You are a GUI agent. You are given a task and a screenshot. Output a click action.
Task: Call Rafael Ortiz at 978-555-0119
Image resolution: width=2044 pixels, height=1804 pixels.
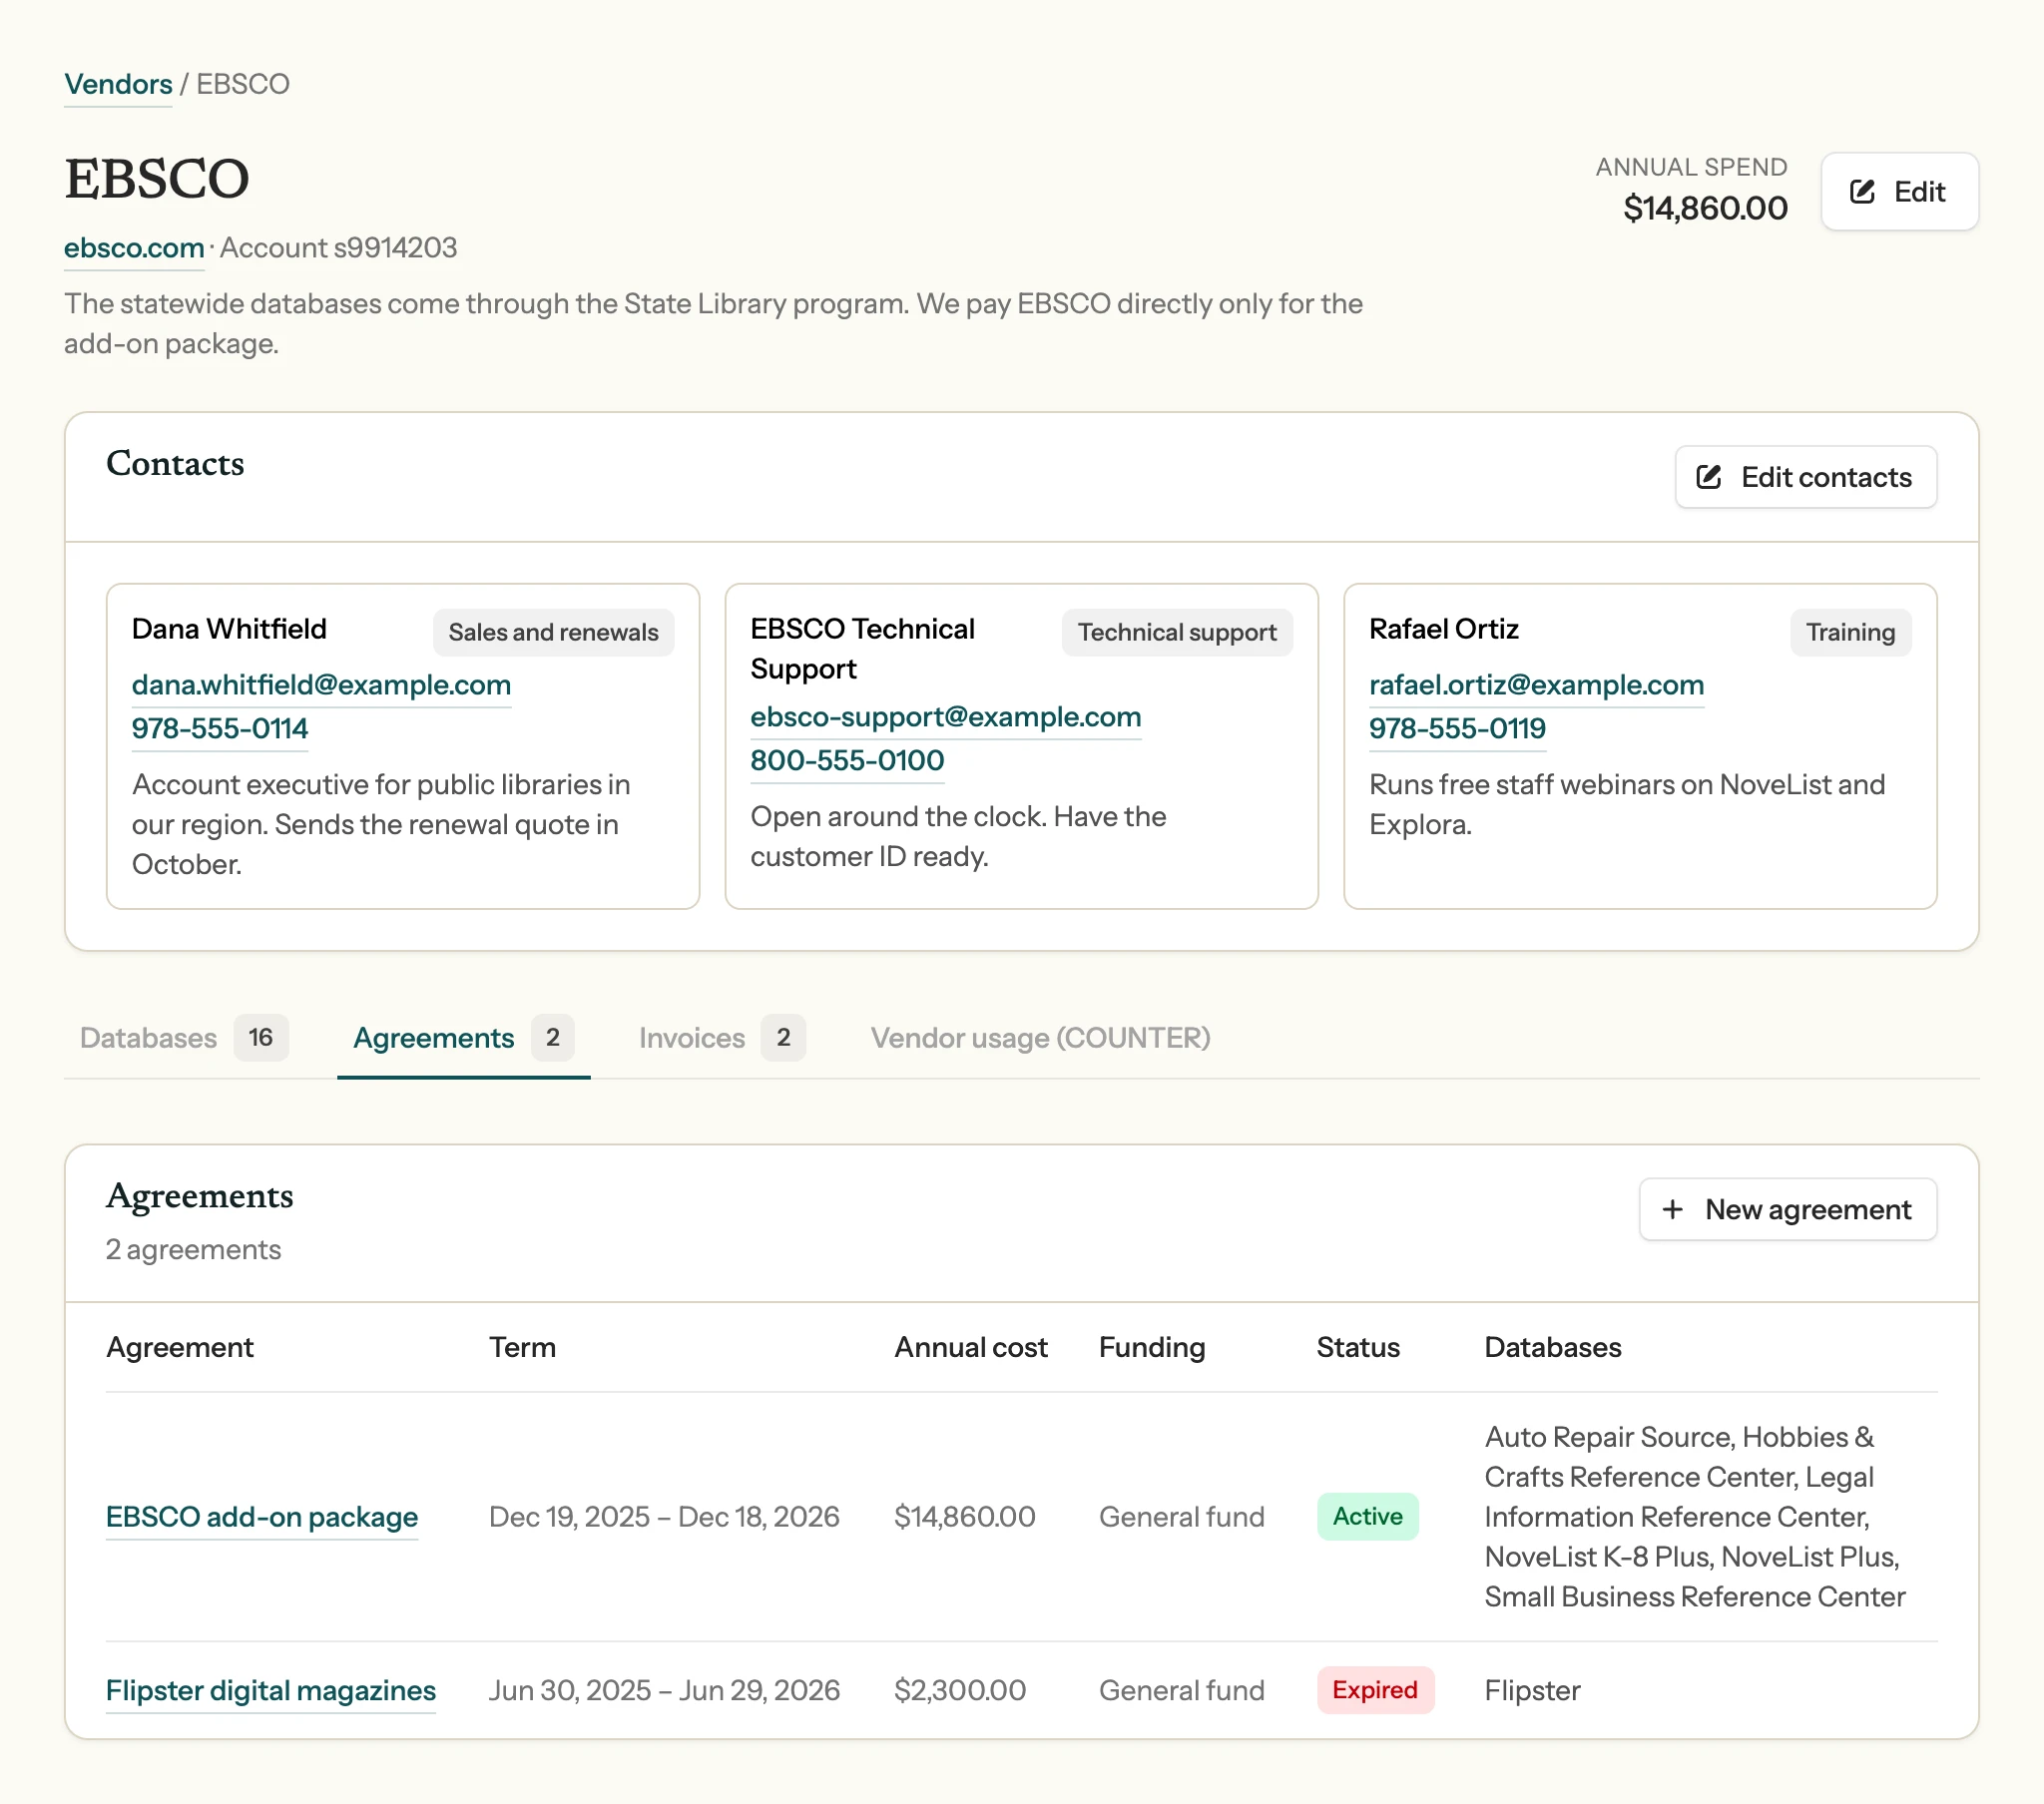tap(1457, 729)
